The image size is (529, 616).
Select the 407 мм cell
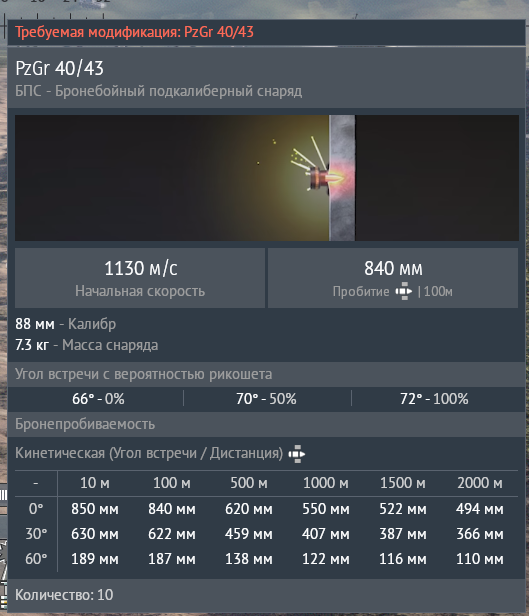(x=326, y=534)
